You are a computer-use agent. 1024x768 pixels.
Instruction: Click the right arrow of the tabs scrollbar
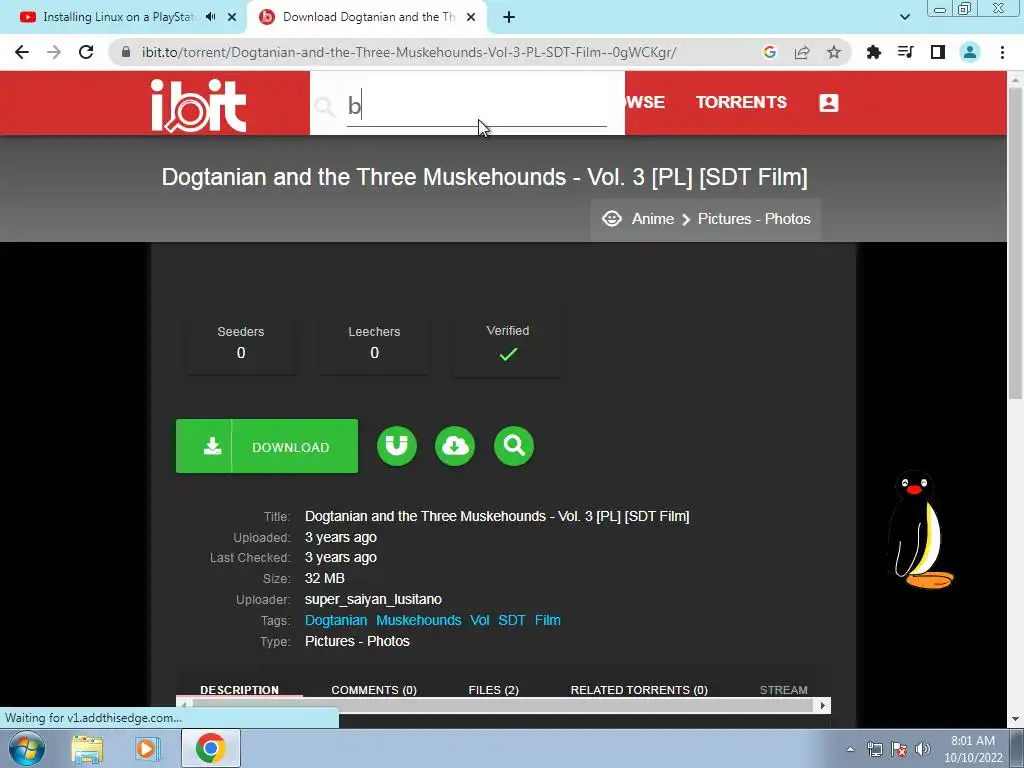pos(822,705)
